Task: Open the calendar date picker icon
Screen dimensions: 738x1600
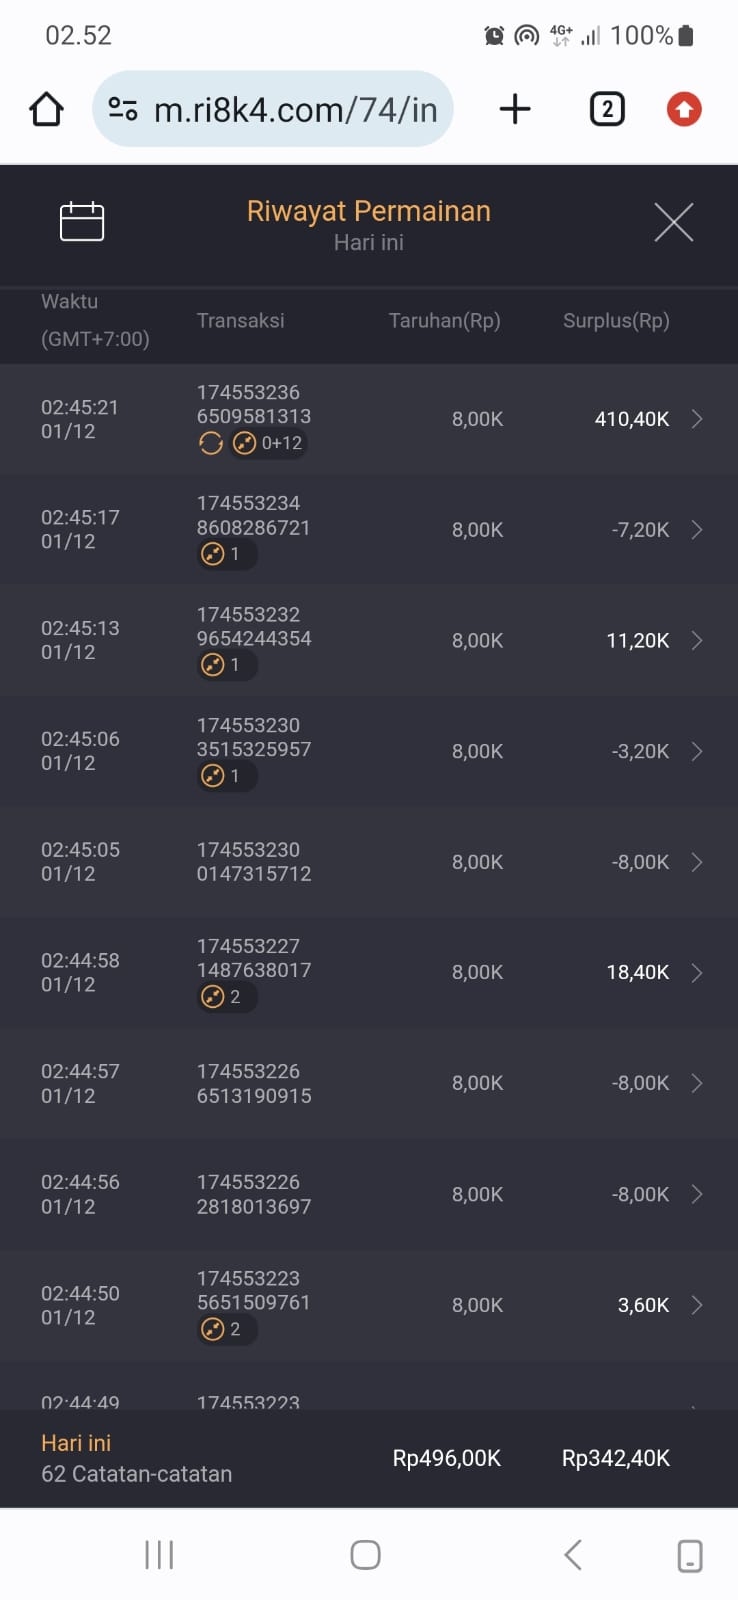Action: pos(82,221)
